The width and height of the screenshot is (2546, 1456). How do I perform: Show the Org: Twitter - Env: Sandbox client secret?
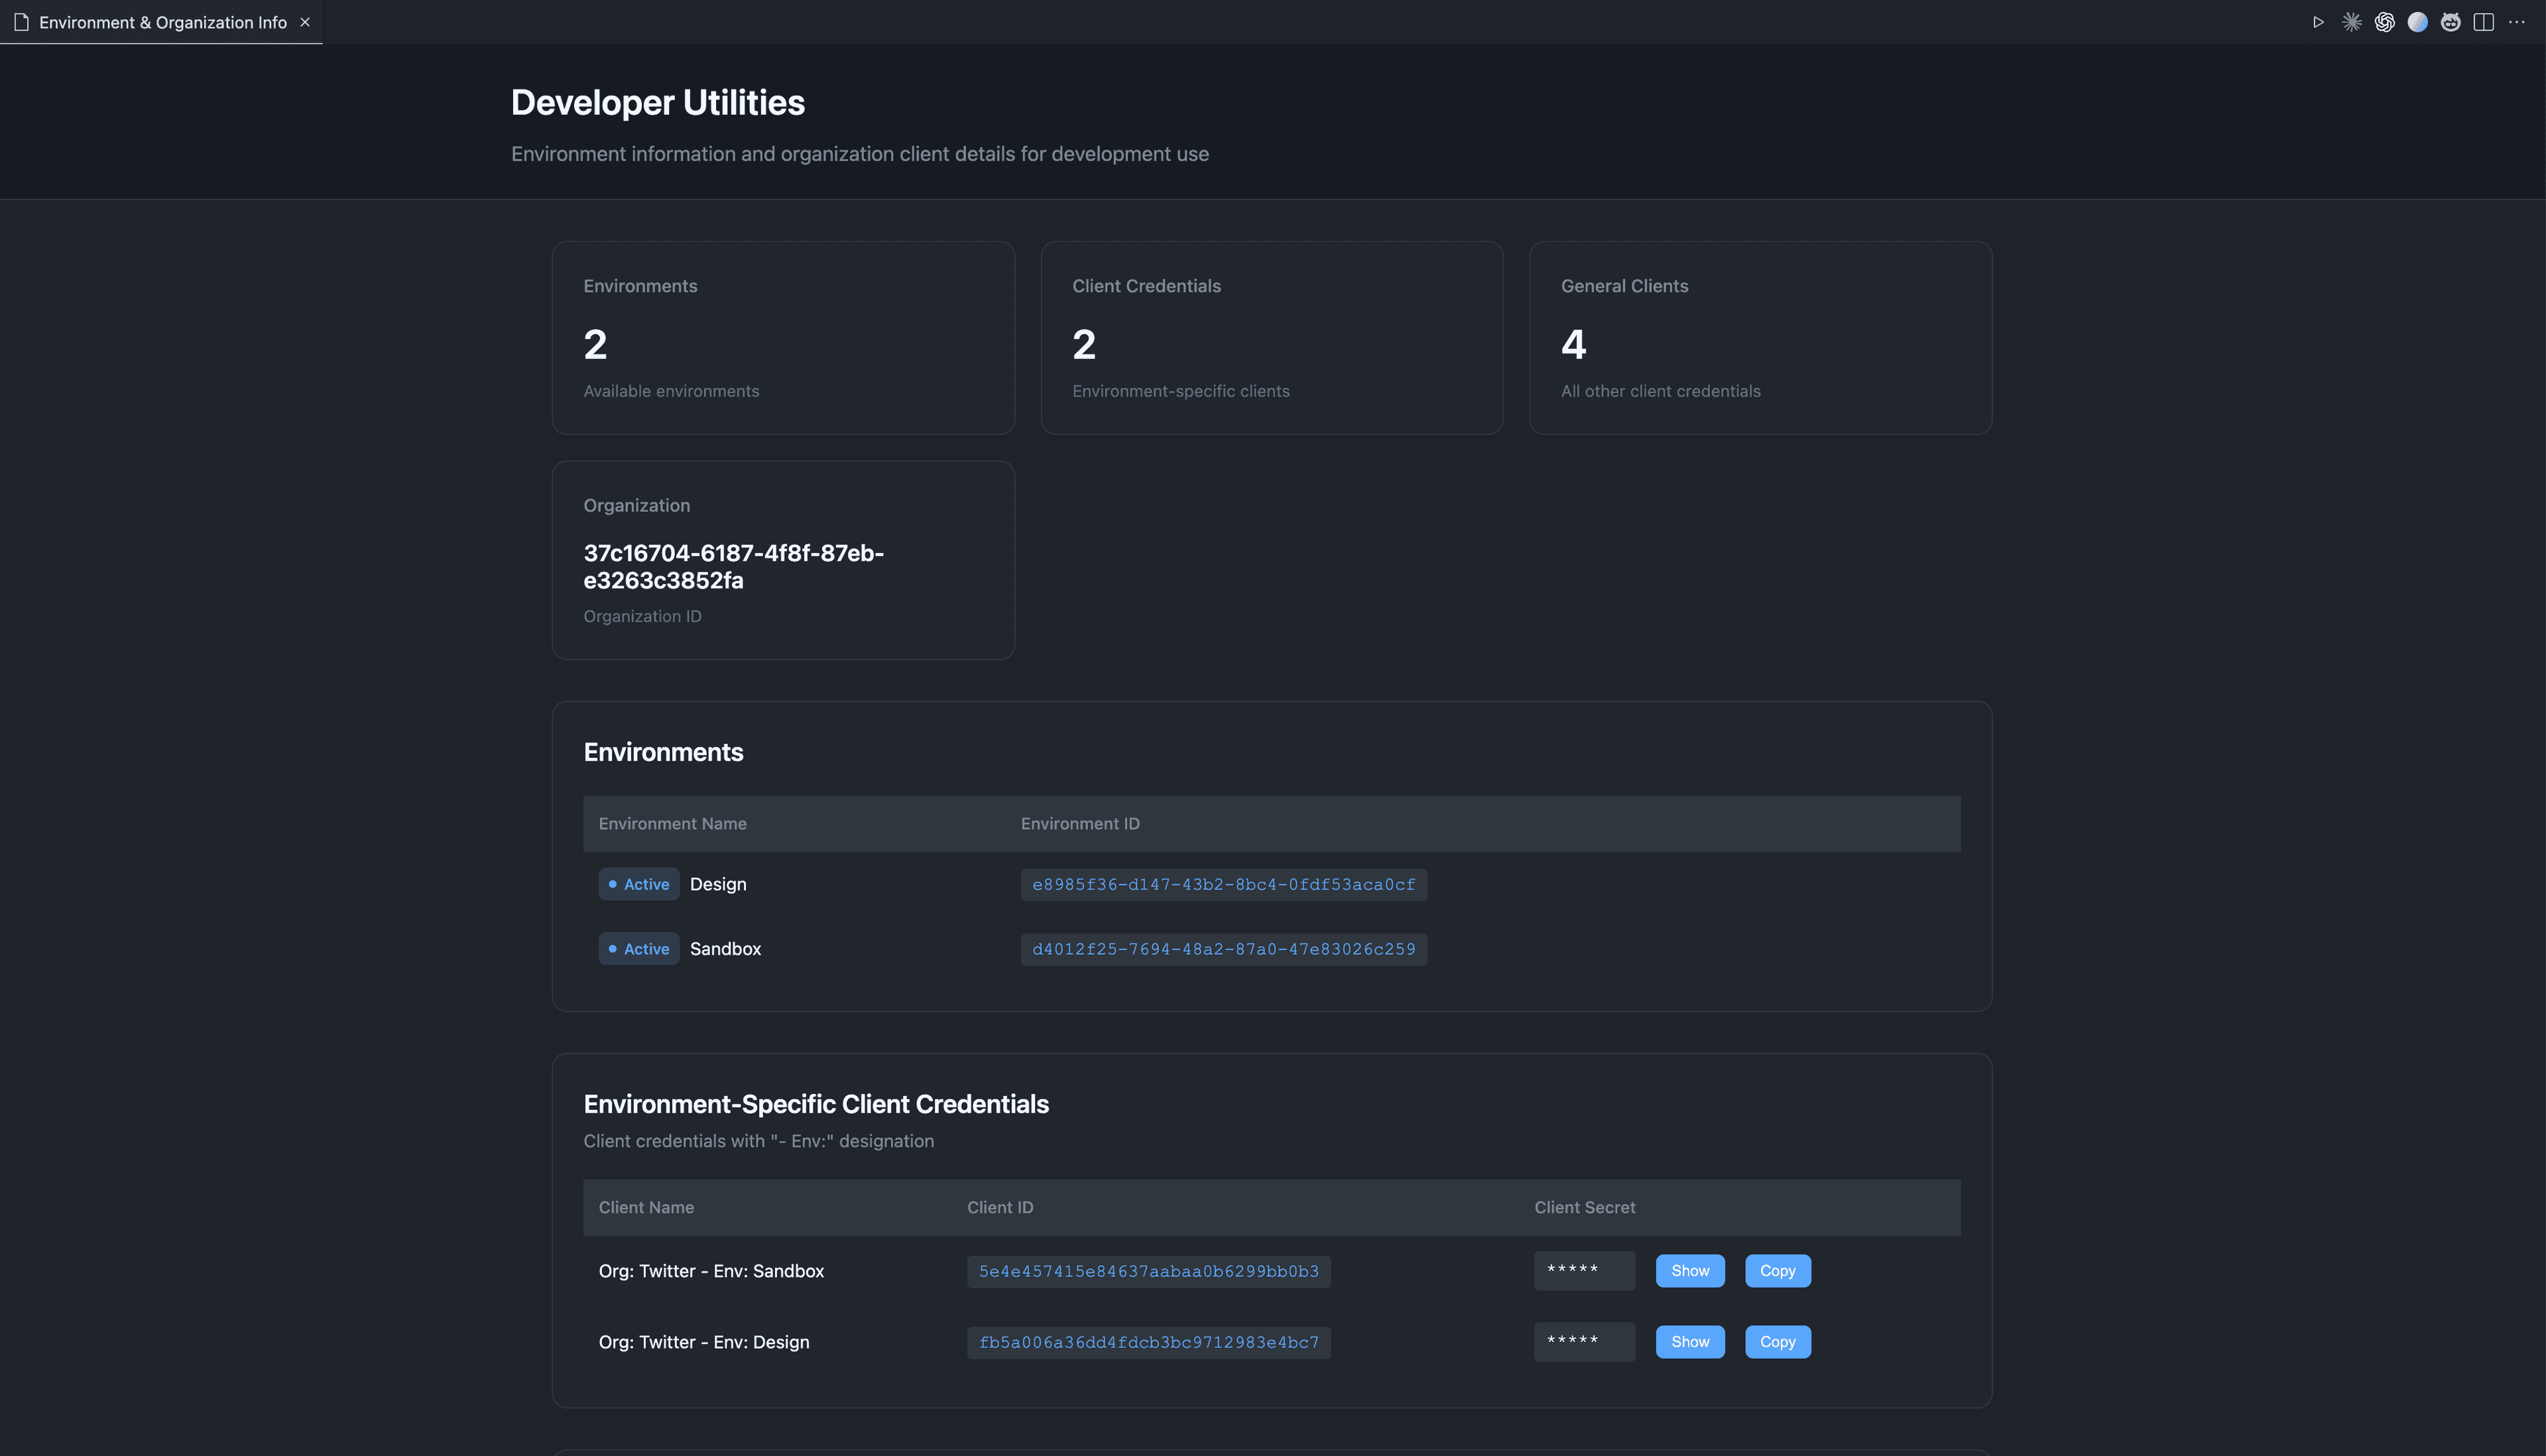pos(1690,1270)
